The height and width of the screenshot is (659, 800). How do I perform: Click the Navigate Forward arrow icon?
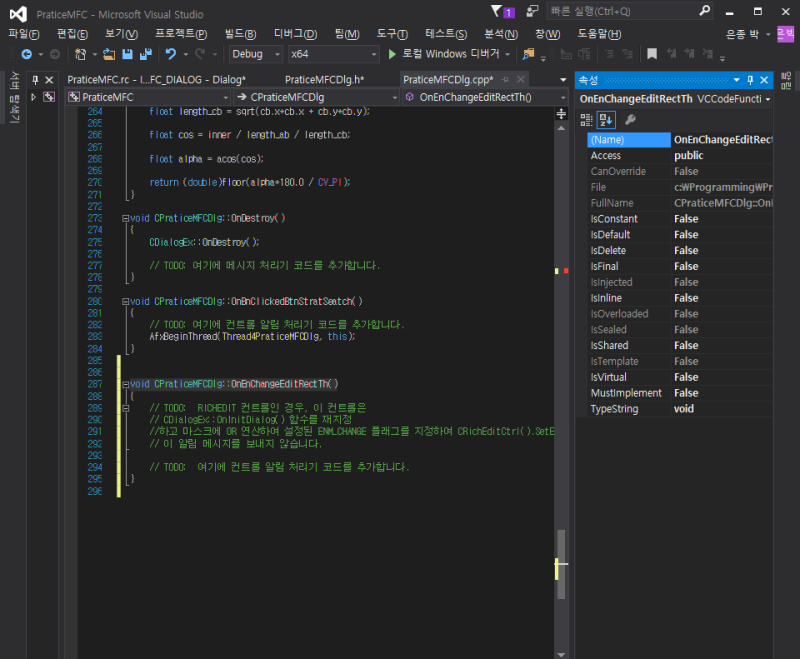click(55, 54)
